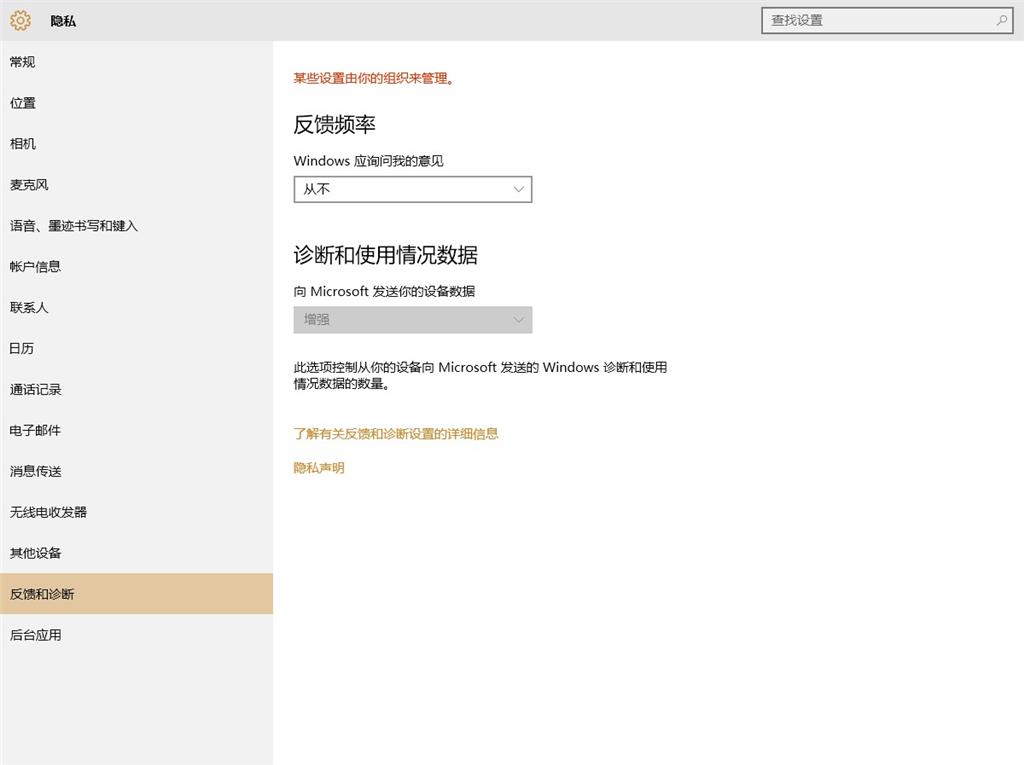Select the highlighted 反馈和诊断 item
Image resolution: width=1024 pixels, height=765 pixels.
click(136, 594)
